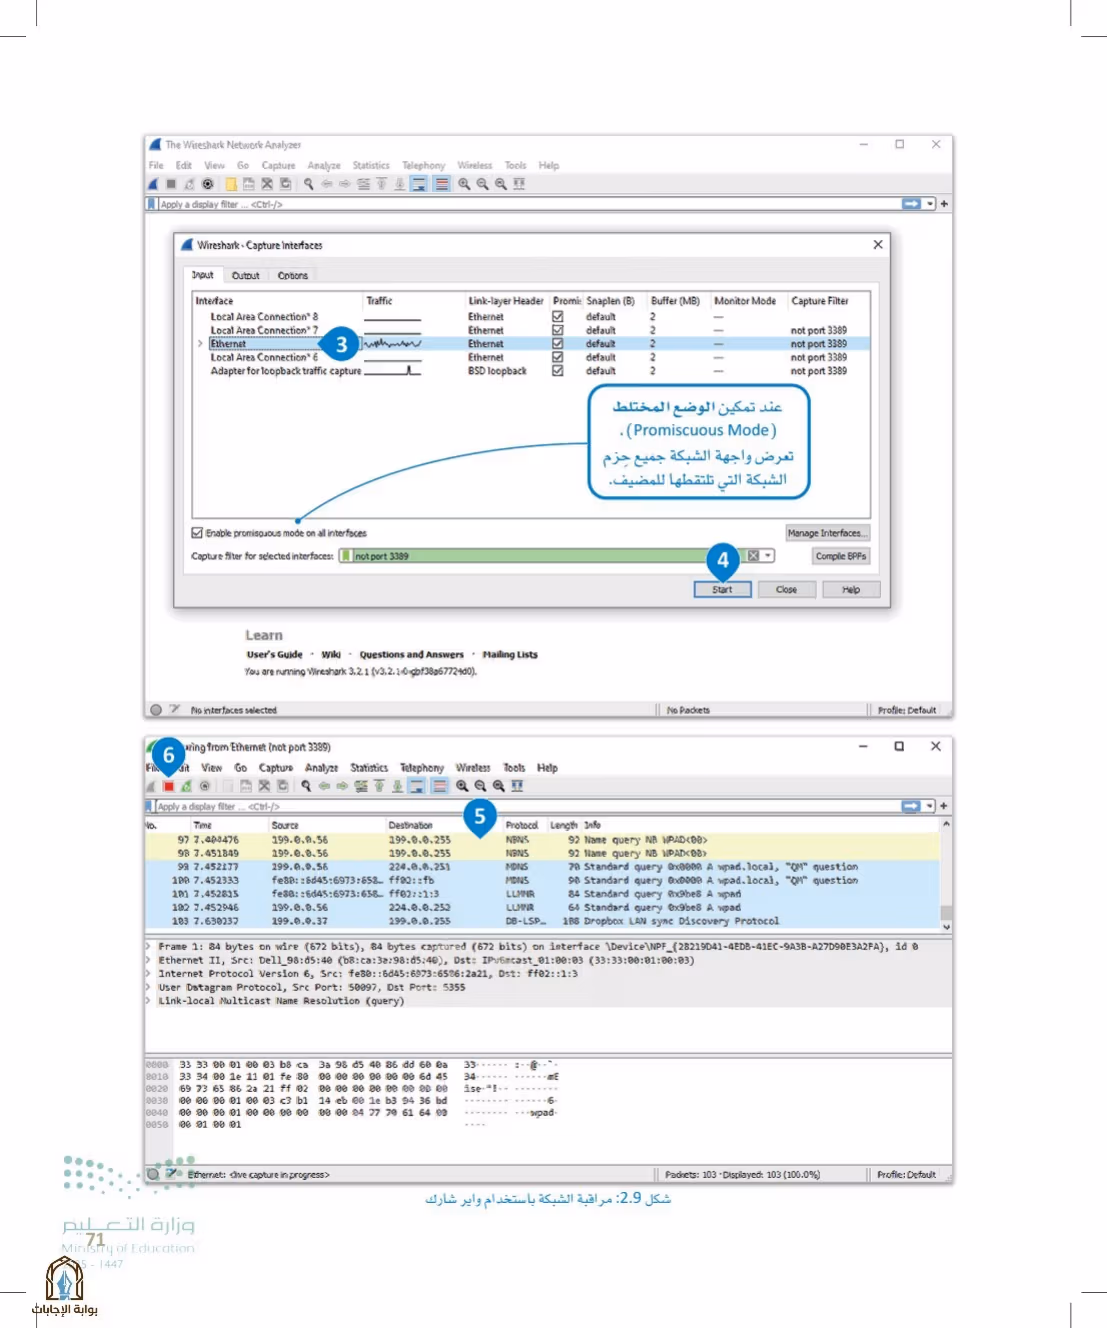The width and height of the screenshot is (1107, 1328).
Task: Open the Questions and Answers link
Action: tap(412, 655)
